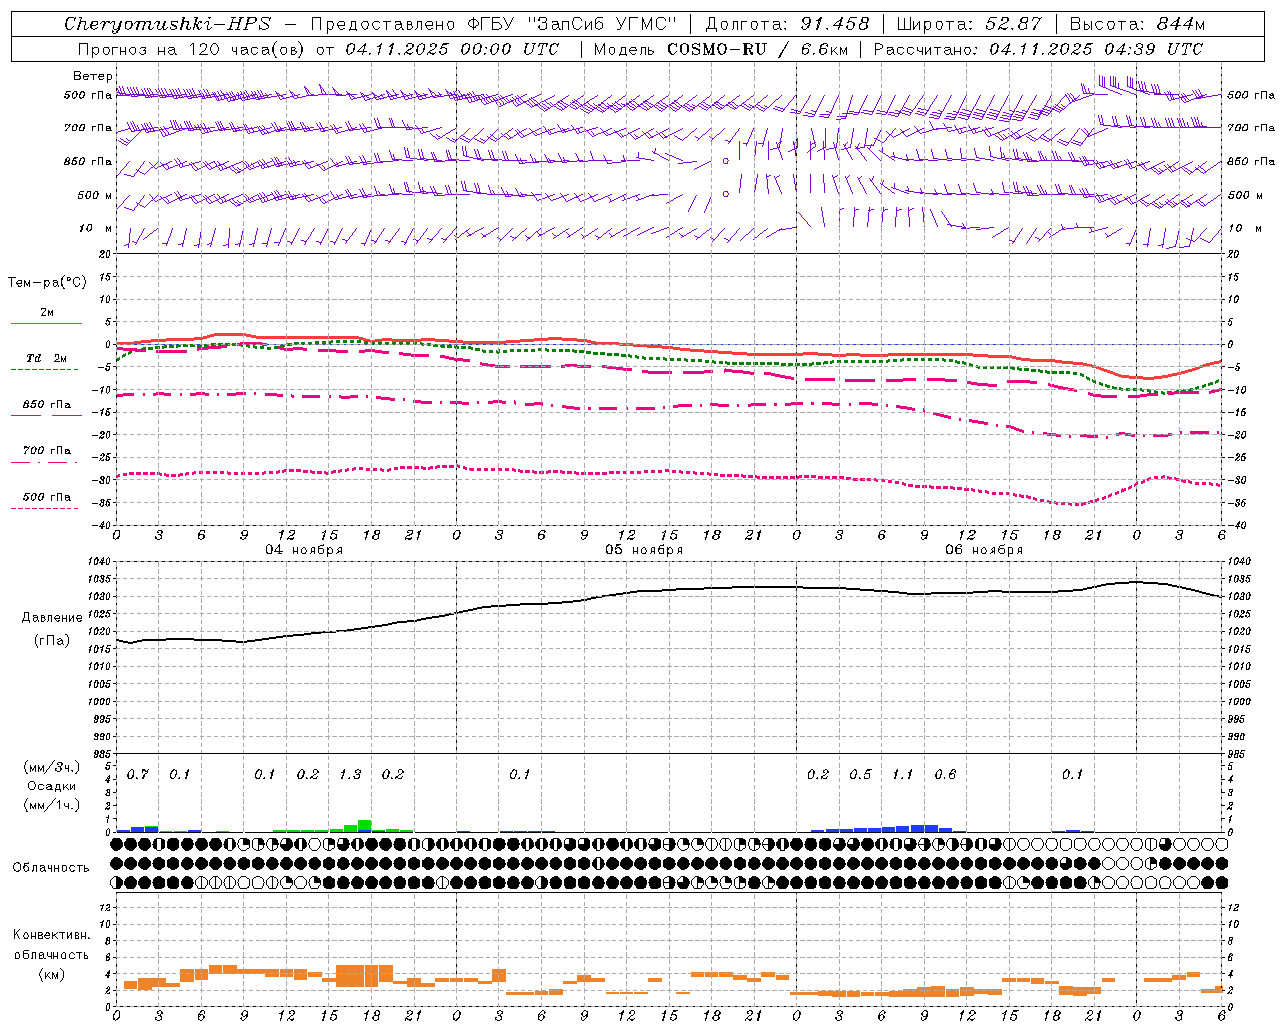Select the 0.7 precipitation amount value
The height and width of the screenshot is (1024, 1280).
(x=138, y=774)
